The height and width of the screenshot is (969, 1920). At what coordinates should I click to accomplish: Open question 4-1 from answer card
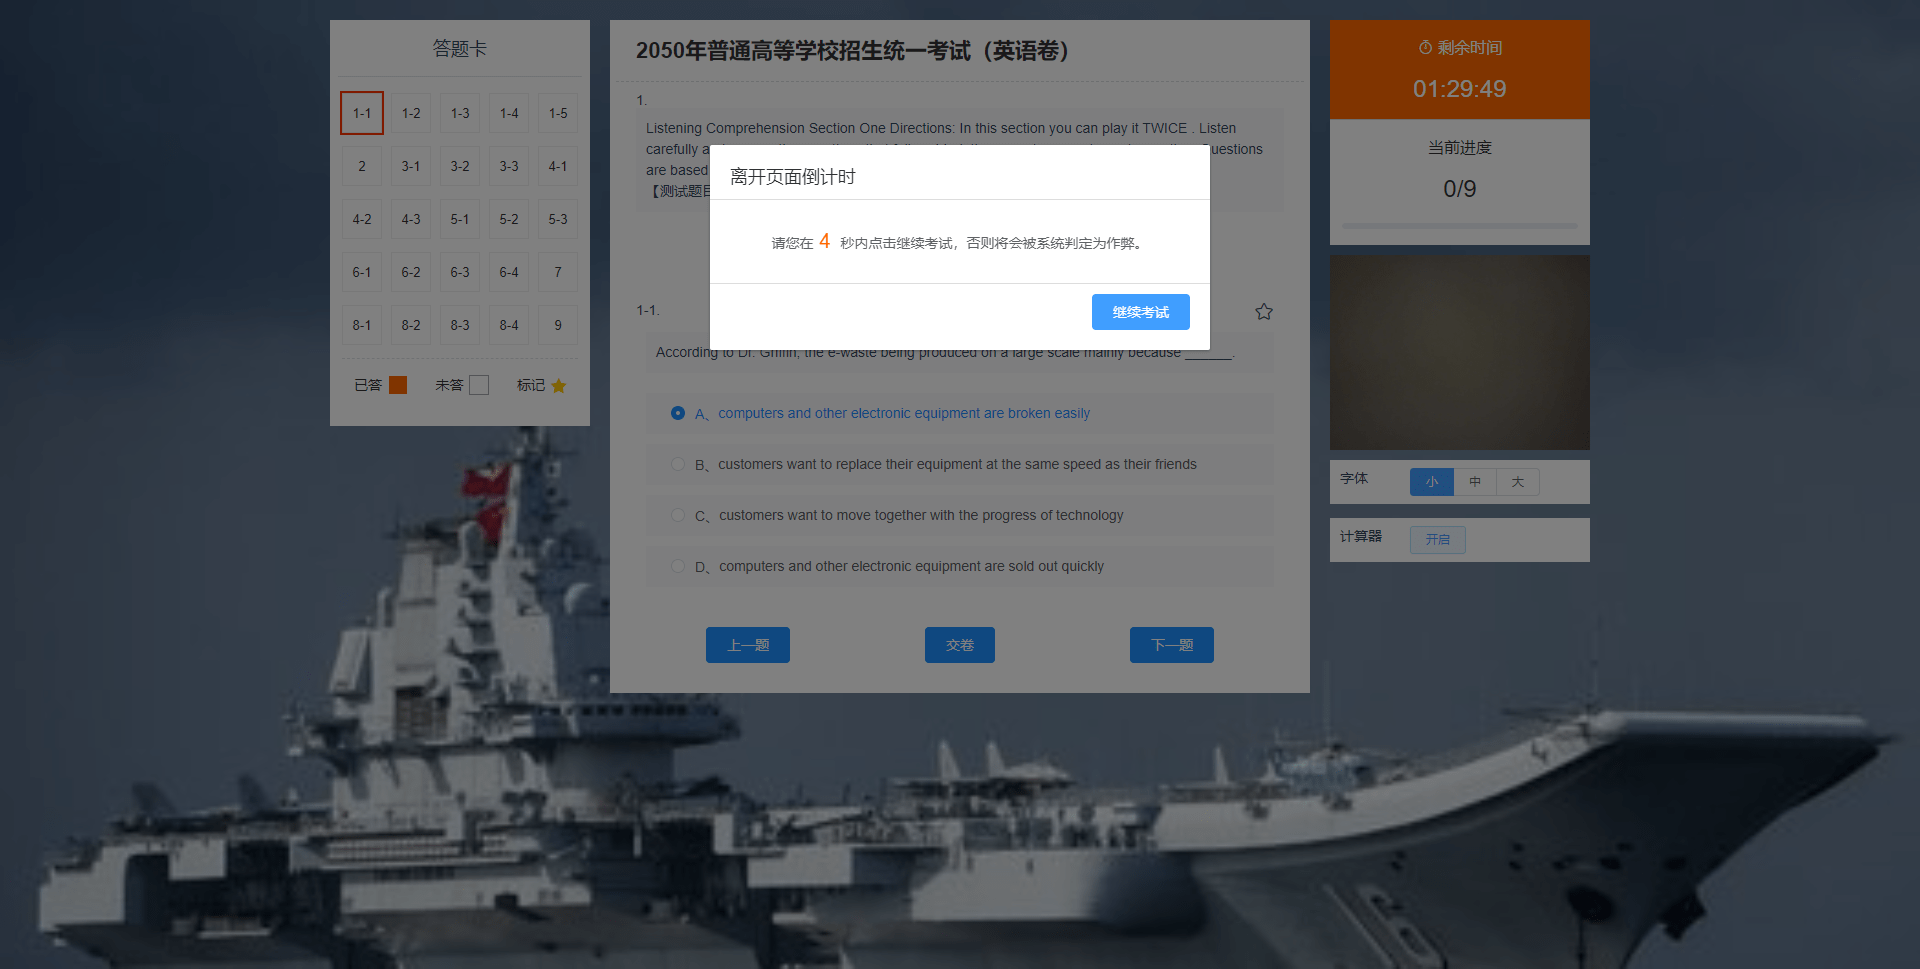pos(558,166)
